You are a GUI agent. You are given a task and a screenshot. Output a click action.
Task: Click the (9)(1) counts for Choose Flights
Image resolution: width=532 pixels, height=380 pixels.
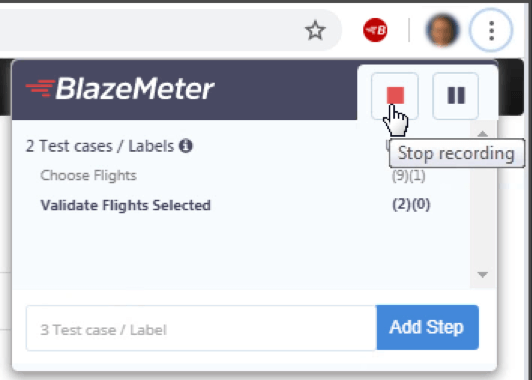point(409,176)
